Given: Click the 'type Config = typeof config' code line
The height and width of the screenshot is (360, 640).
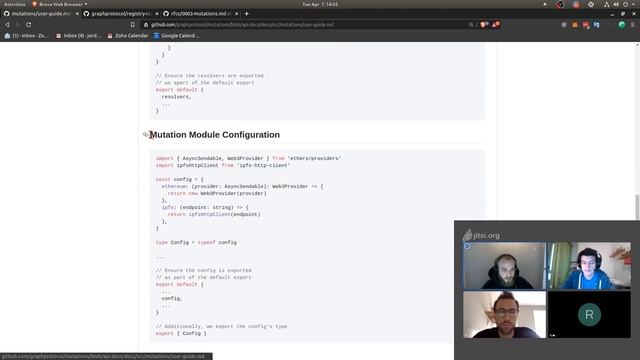Looking at the screenshot, I should pyautogui.click(x=196, y=242).
